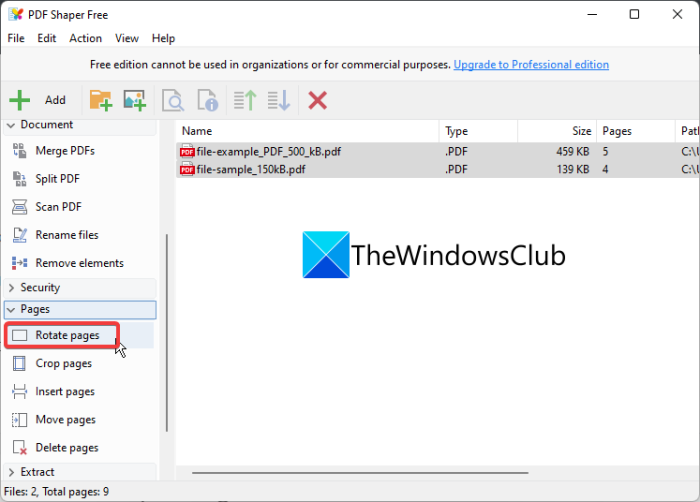700x502 pixels.
Task: Click the 139 KB size cell
Action: 573,170
